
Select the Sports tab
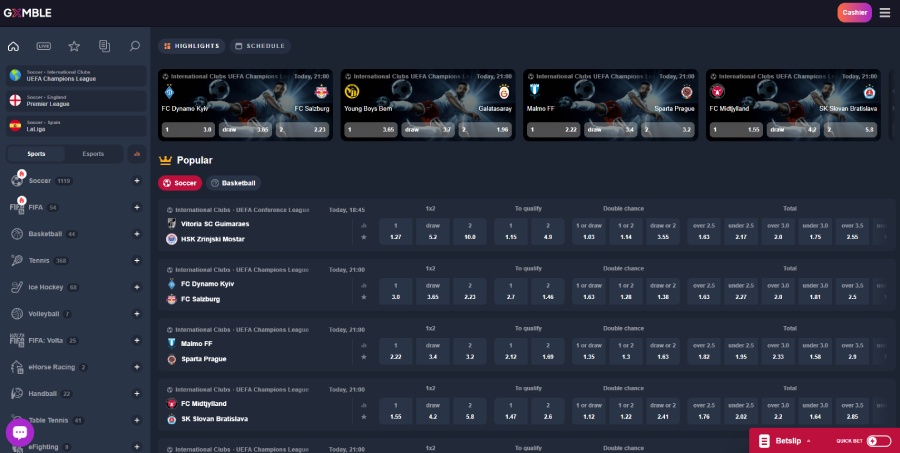click(x=36, y=154)
